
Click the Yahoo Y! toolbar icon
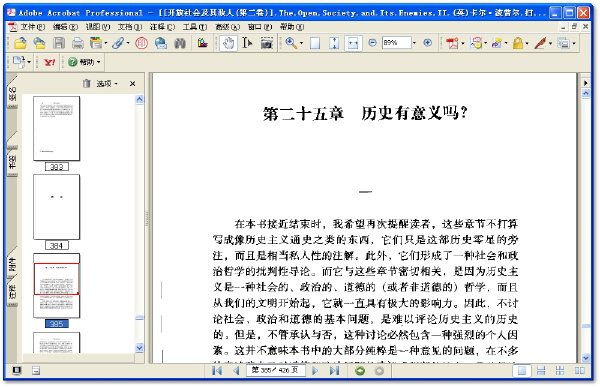pos(49,62)
